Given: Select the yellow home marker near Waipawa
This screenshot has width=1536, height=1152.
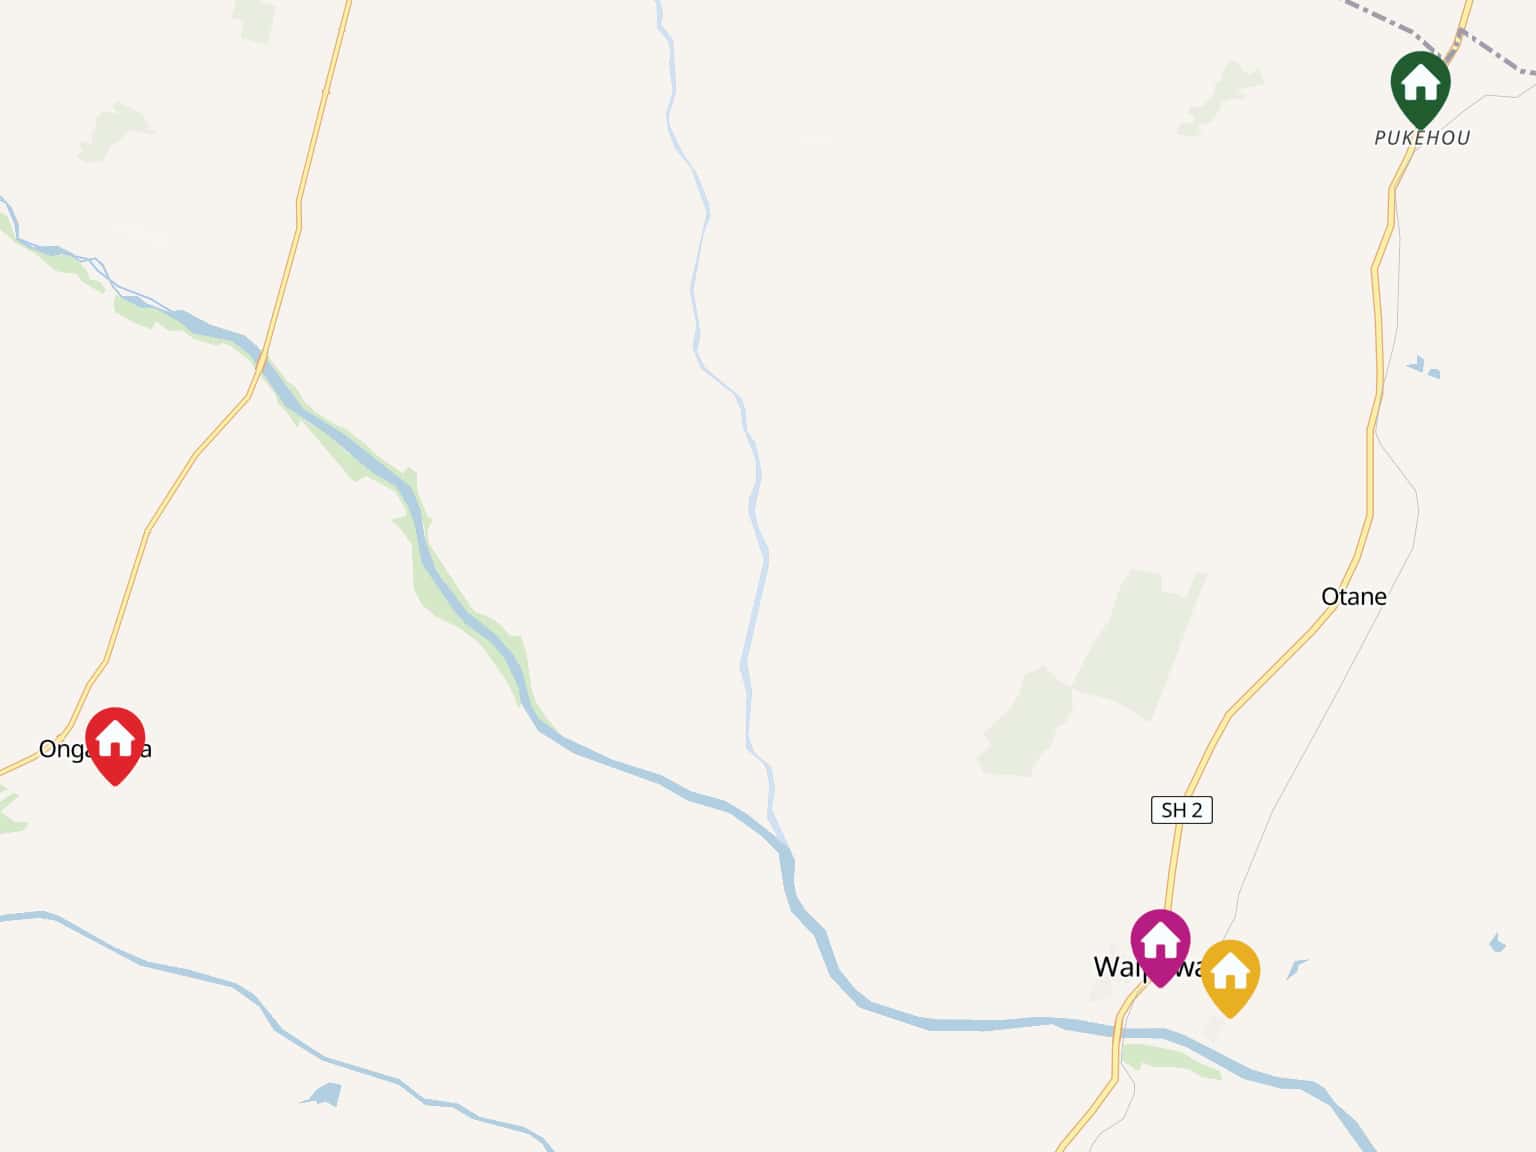Looking at the screenshot, I should [1230, 978].
